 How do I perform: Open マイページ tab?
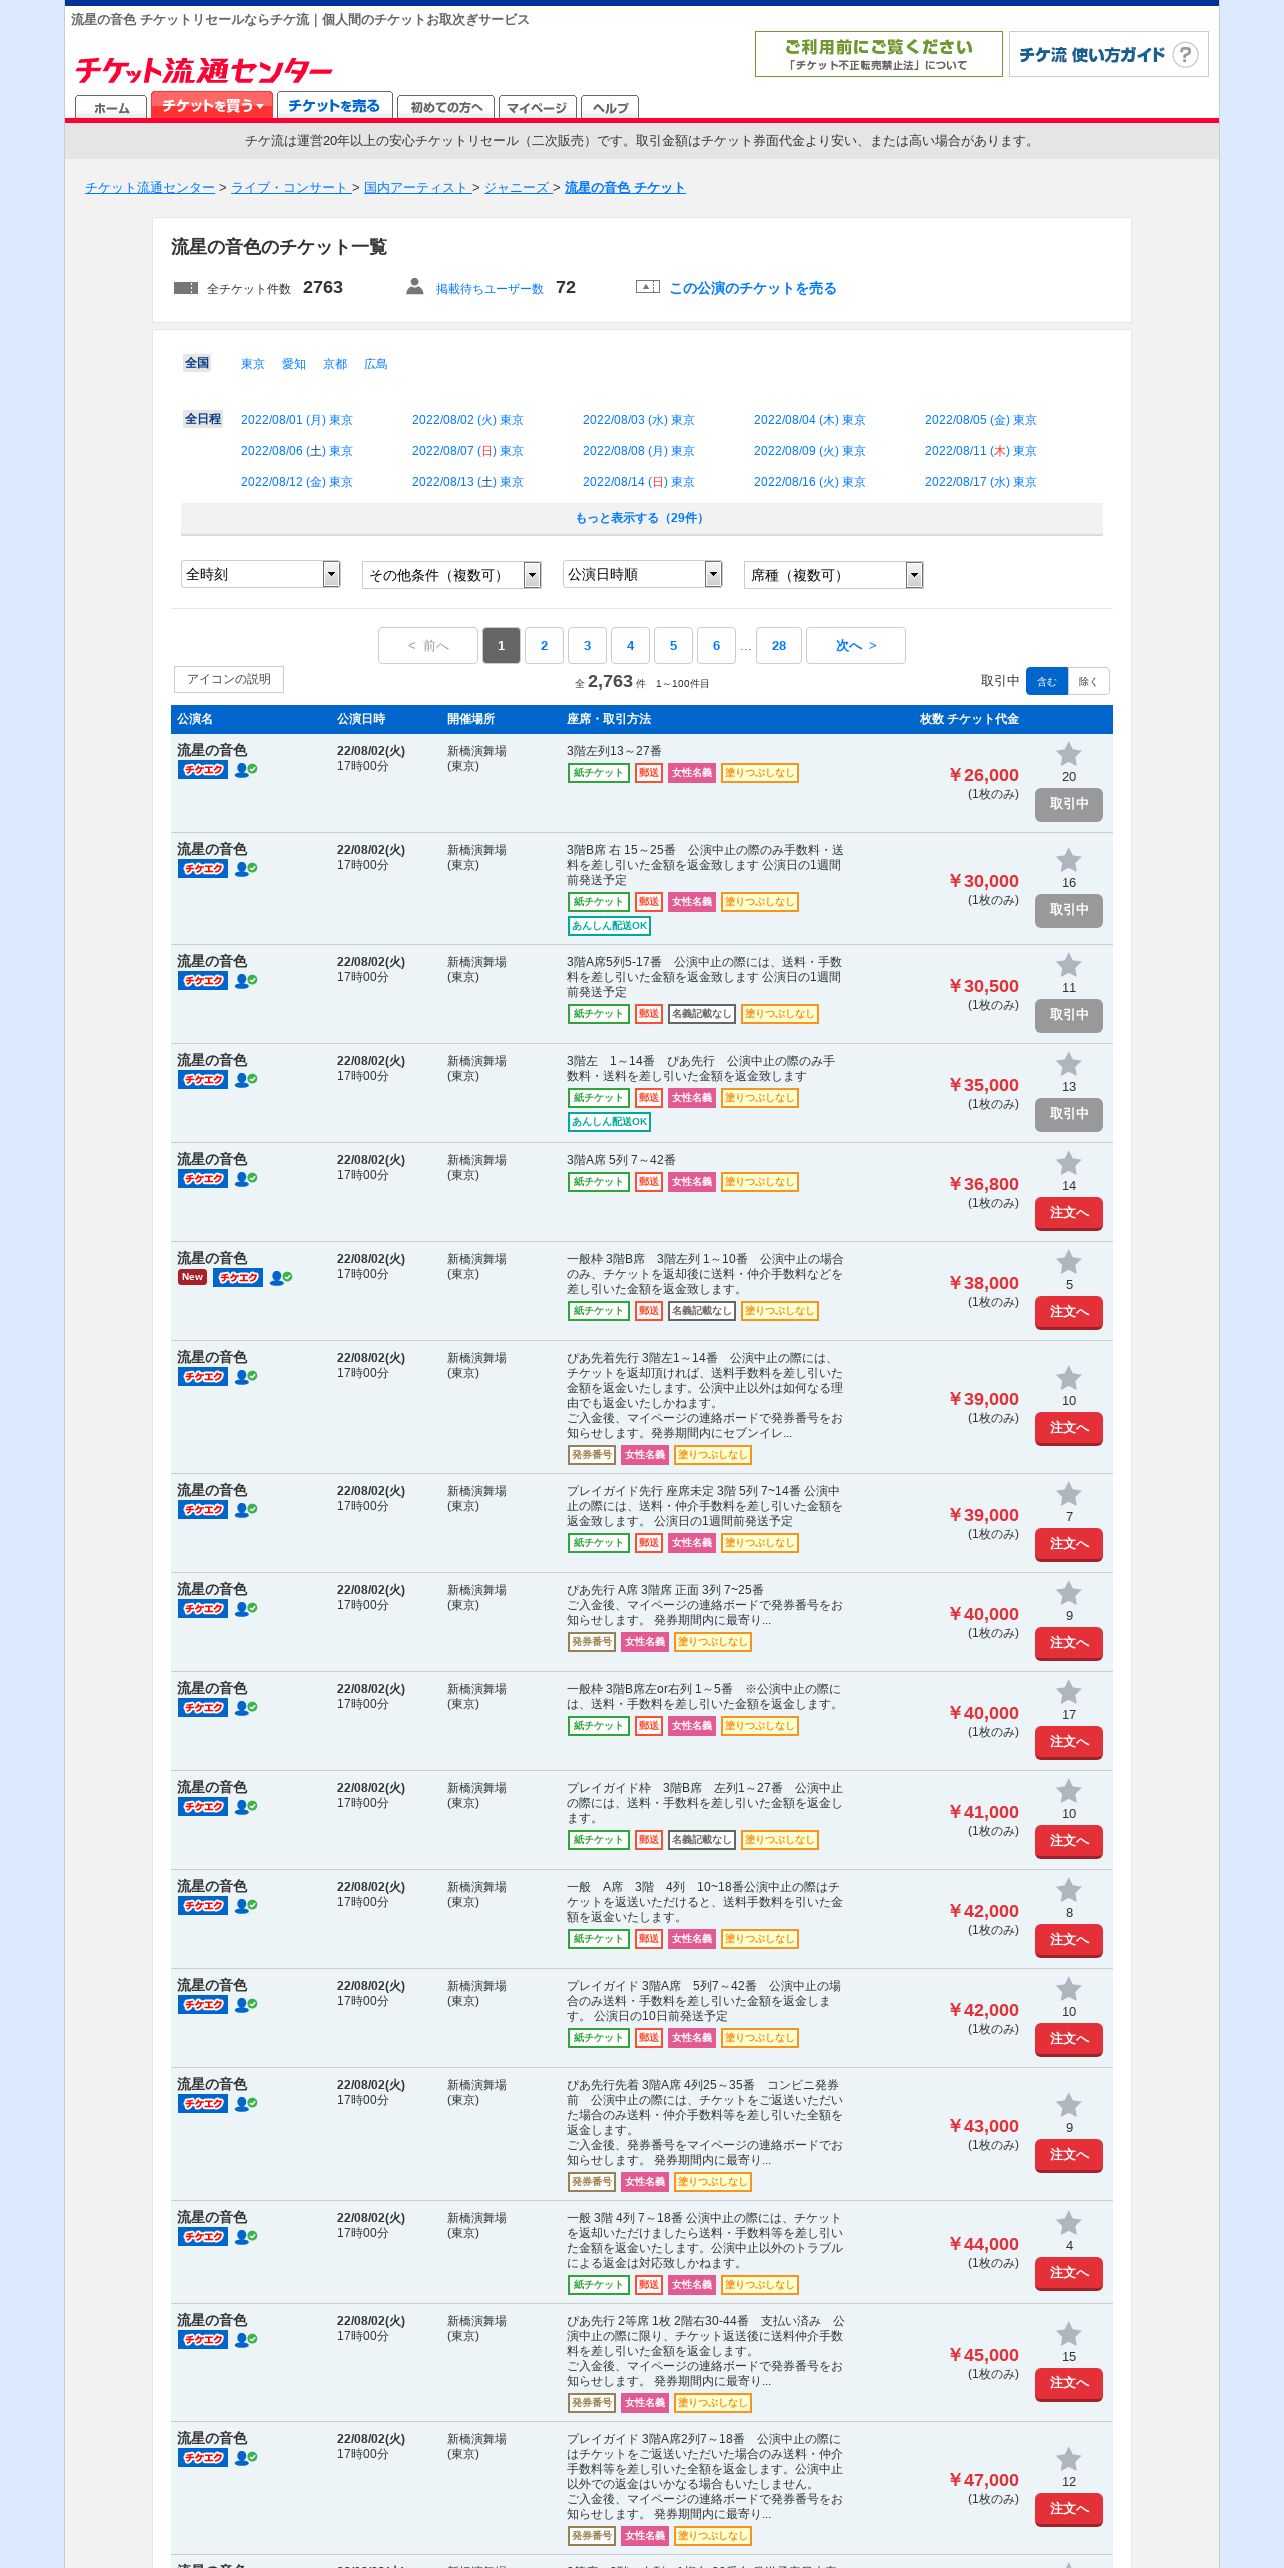click(537, 108)
